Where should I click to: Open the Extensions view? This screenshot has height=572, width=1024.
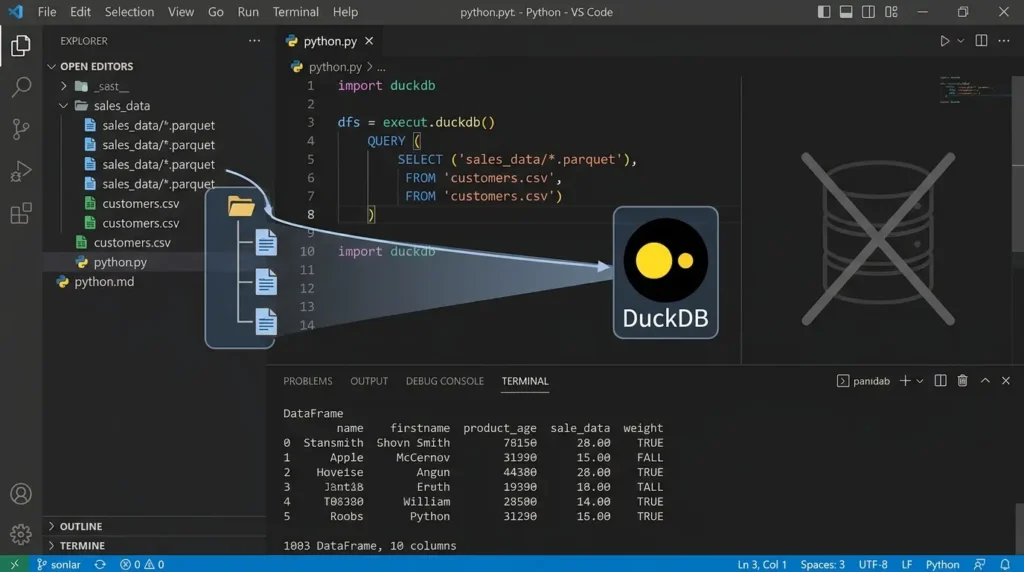click(21, 213)
